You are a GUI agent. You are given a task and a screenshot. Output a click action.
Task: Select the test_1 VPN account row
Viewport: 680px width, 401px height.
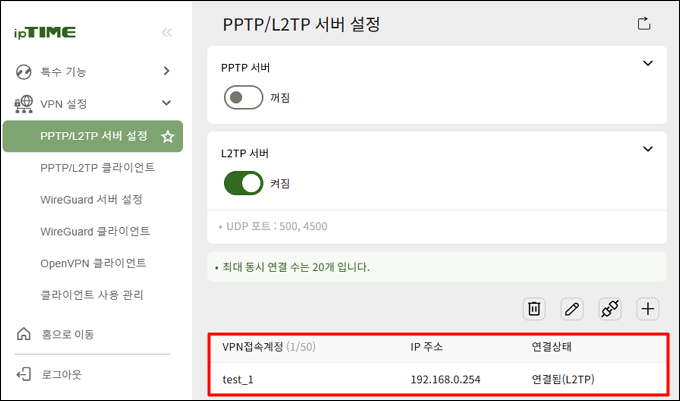click(438, 379)
